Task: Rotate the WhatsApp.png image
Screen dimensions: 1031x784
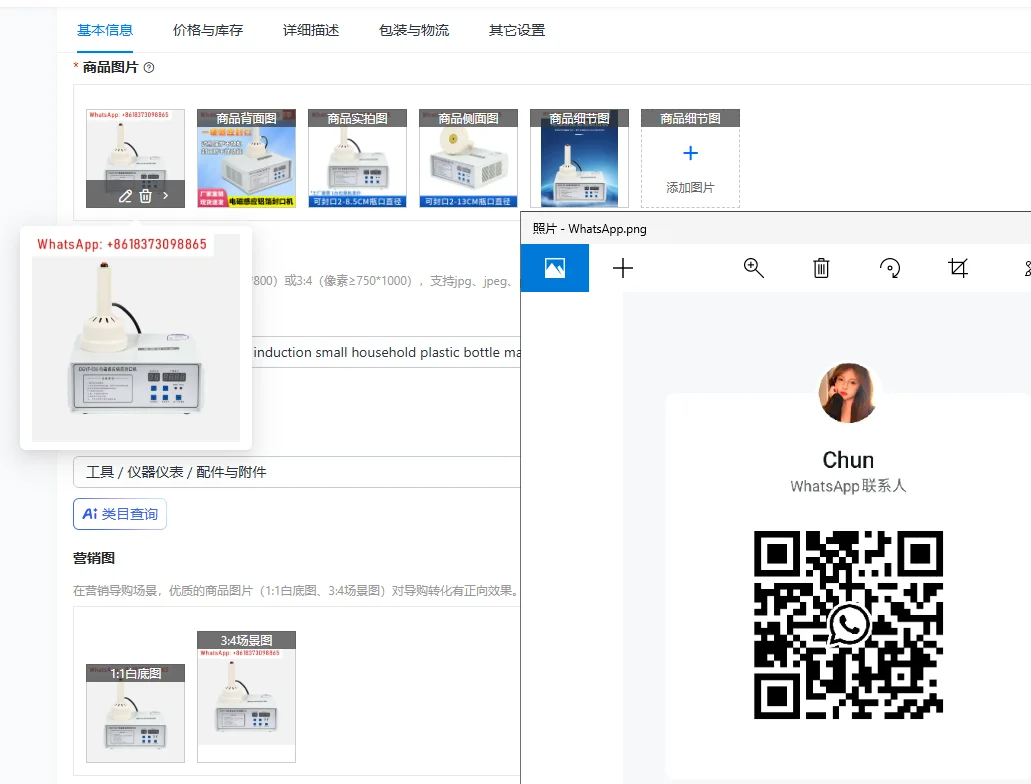Action: [x=889, y=268]
